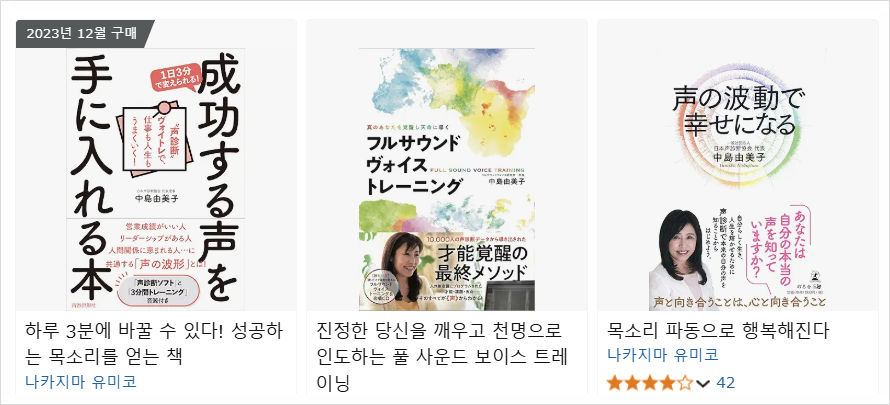
Task: Click the woman's portrait on the third cover
Action: point(678,260)
